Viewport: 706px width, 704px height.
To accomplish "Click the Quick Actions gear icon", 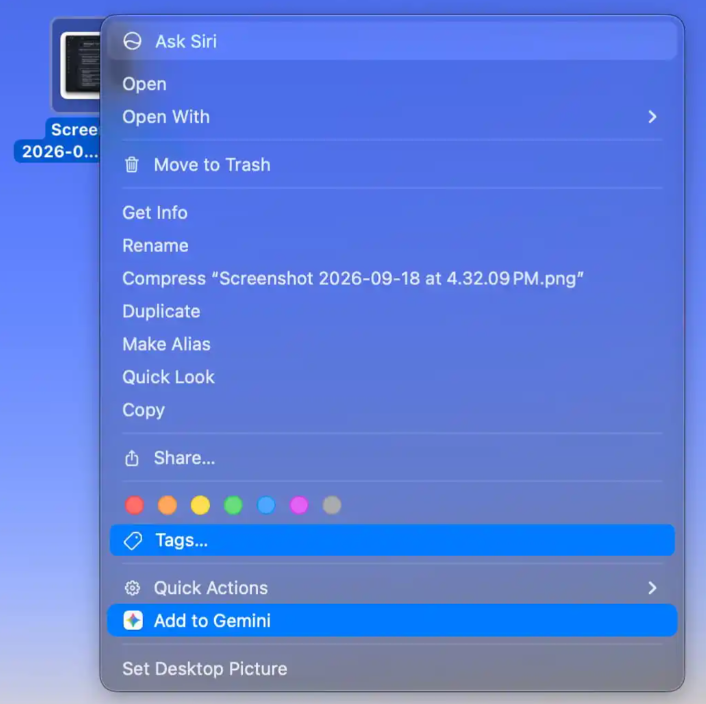I will click(x=132, y=588).
